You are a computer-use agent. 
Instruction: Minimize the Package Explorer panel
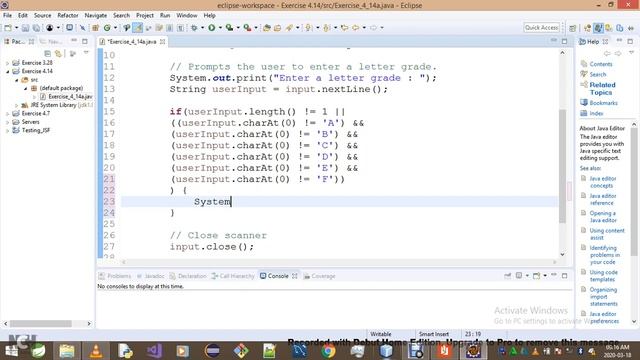74,41
